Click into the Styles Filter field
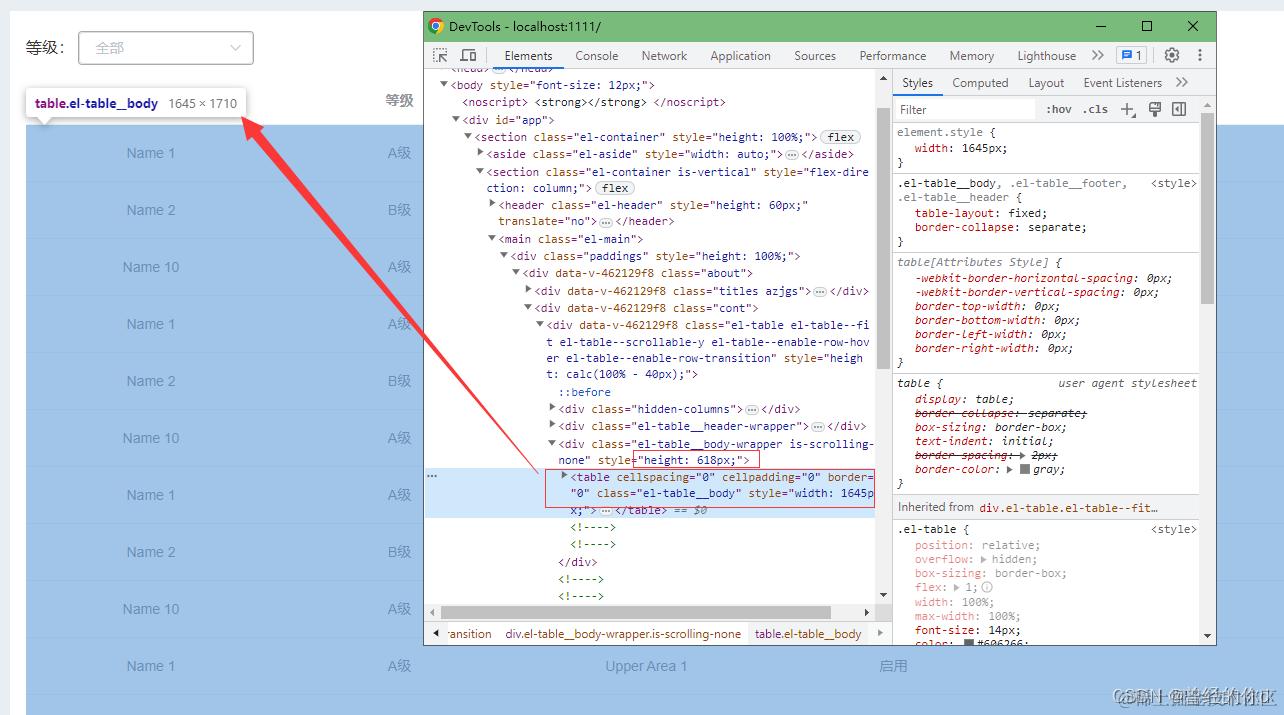The height and width of the screenshot is (715, 1284). click(x=965, y=110)
